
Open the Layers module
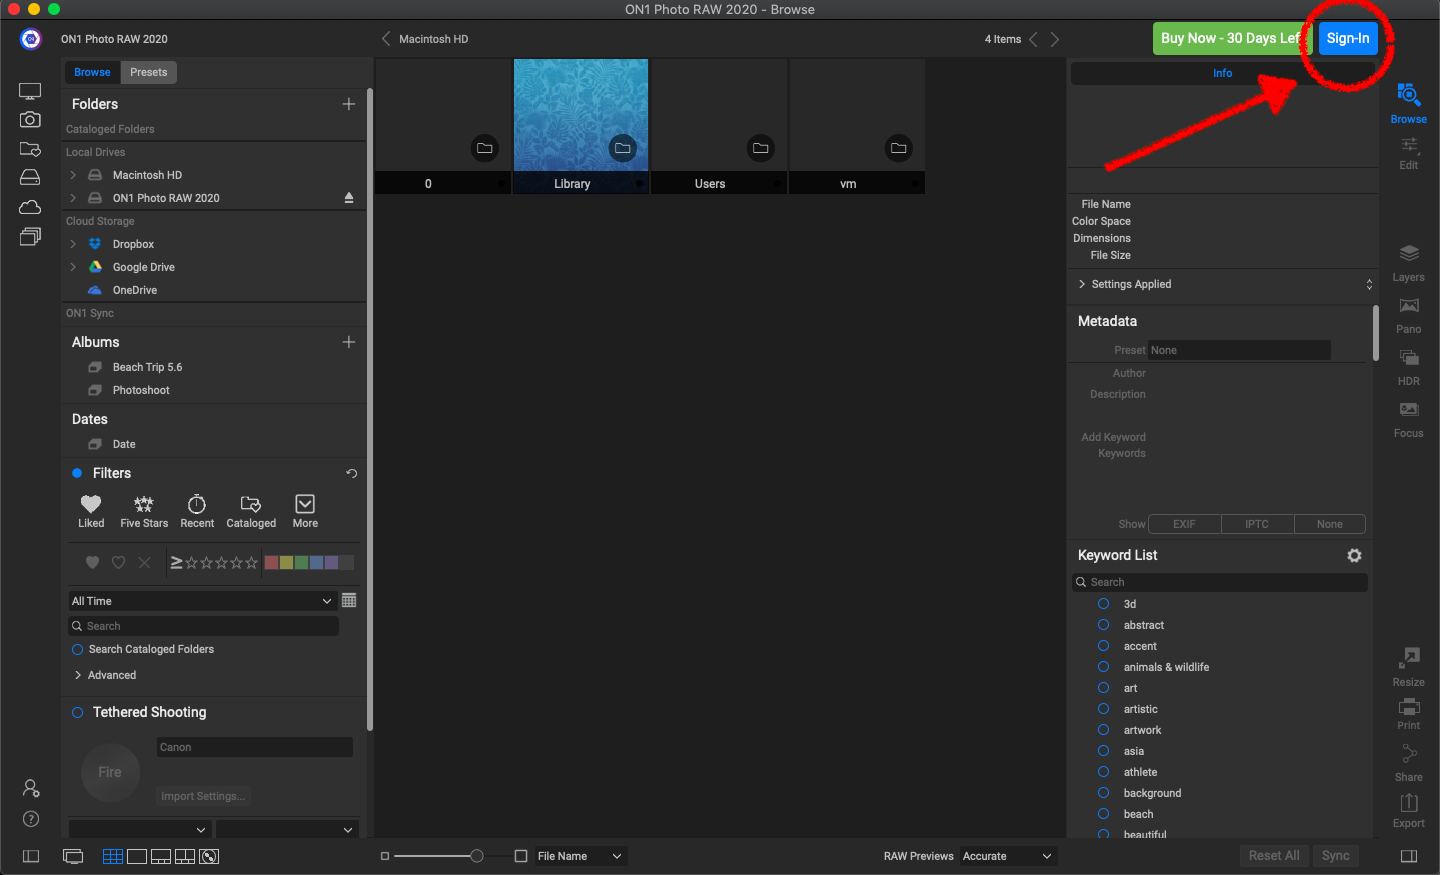(1408, 262)
